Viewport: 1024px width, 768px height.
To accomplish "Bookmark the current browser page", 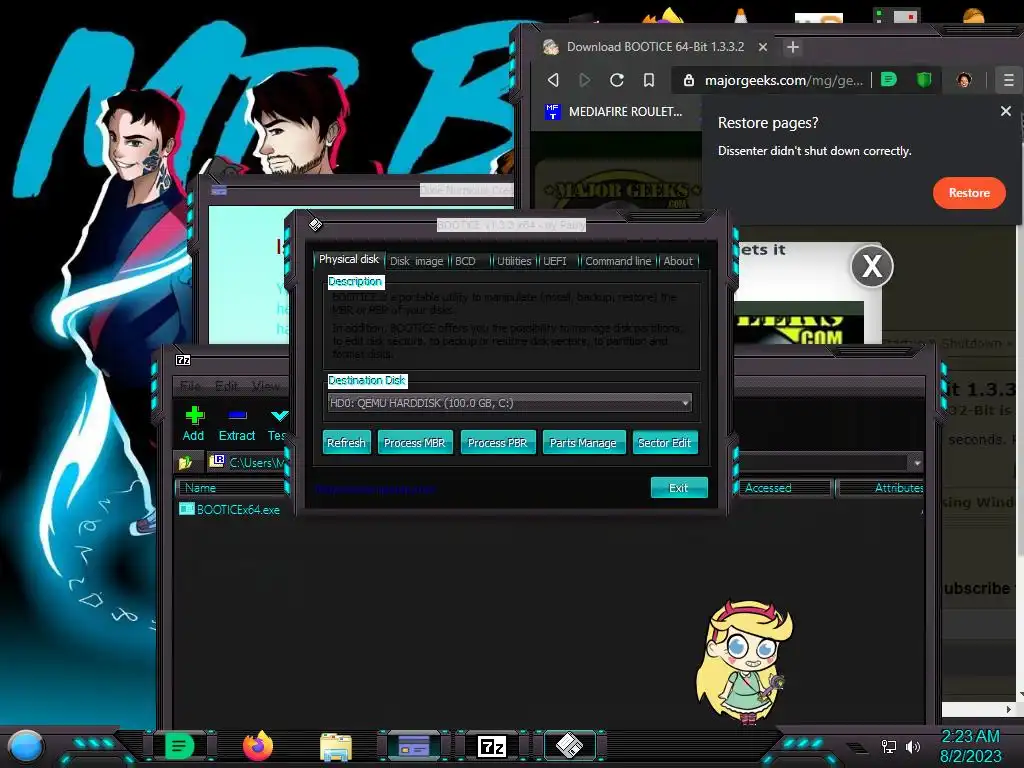I will [648, 80].
